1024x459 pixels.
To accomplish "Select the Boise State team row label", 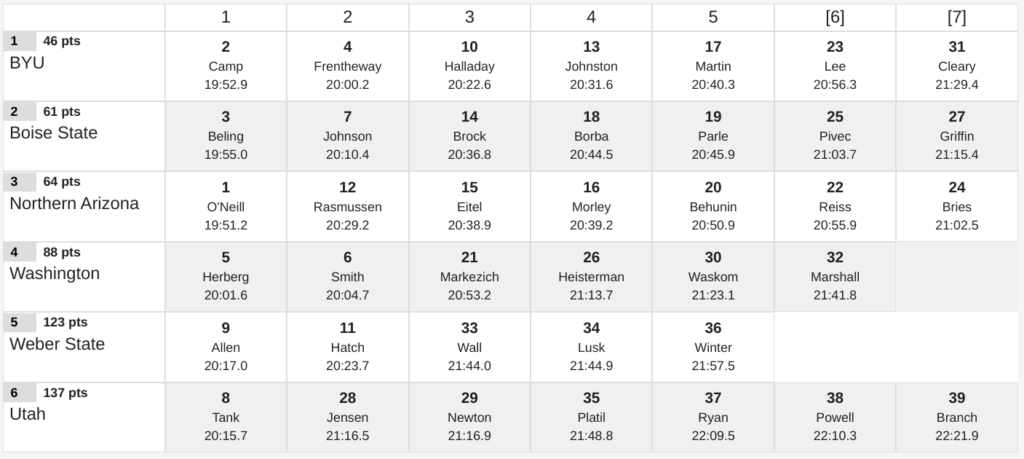I will click(x=54, y=133).
